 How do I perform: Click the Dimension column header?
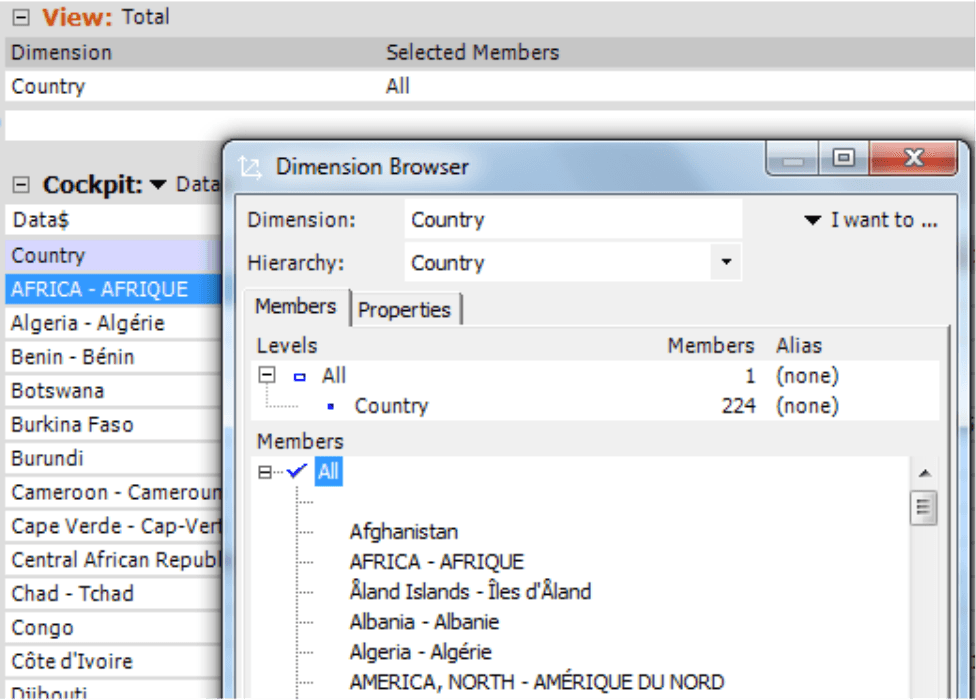tap(62, 52)
